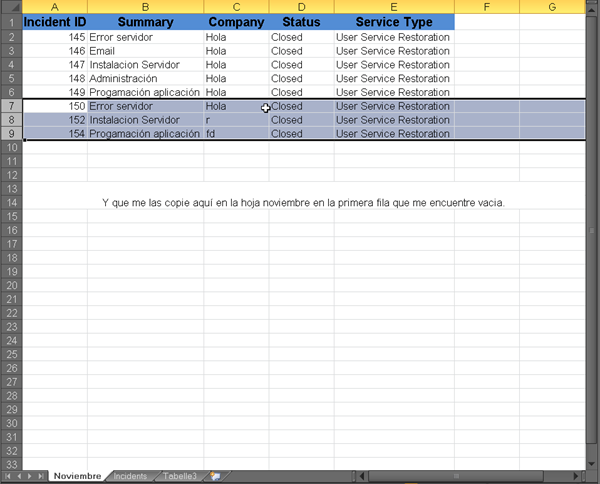
Task: Go to next sheet navigation arrow
Action: click(x=29, y=476)
